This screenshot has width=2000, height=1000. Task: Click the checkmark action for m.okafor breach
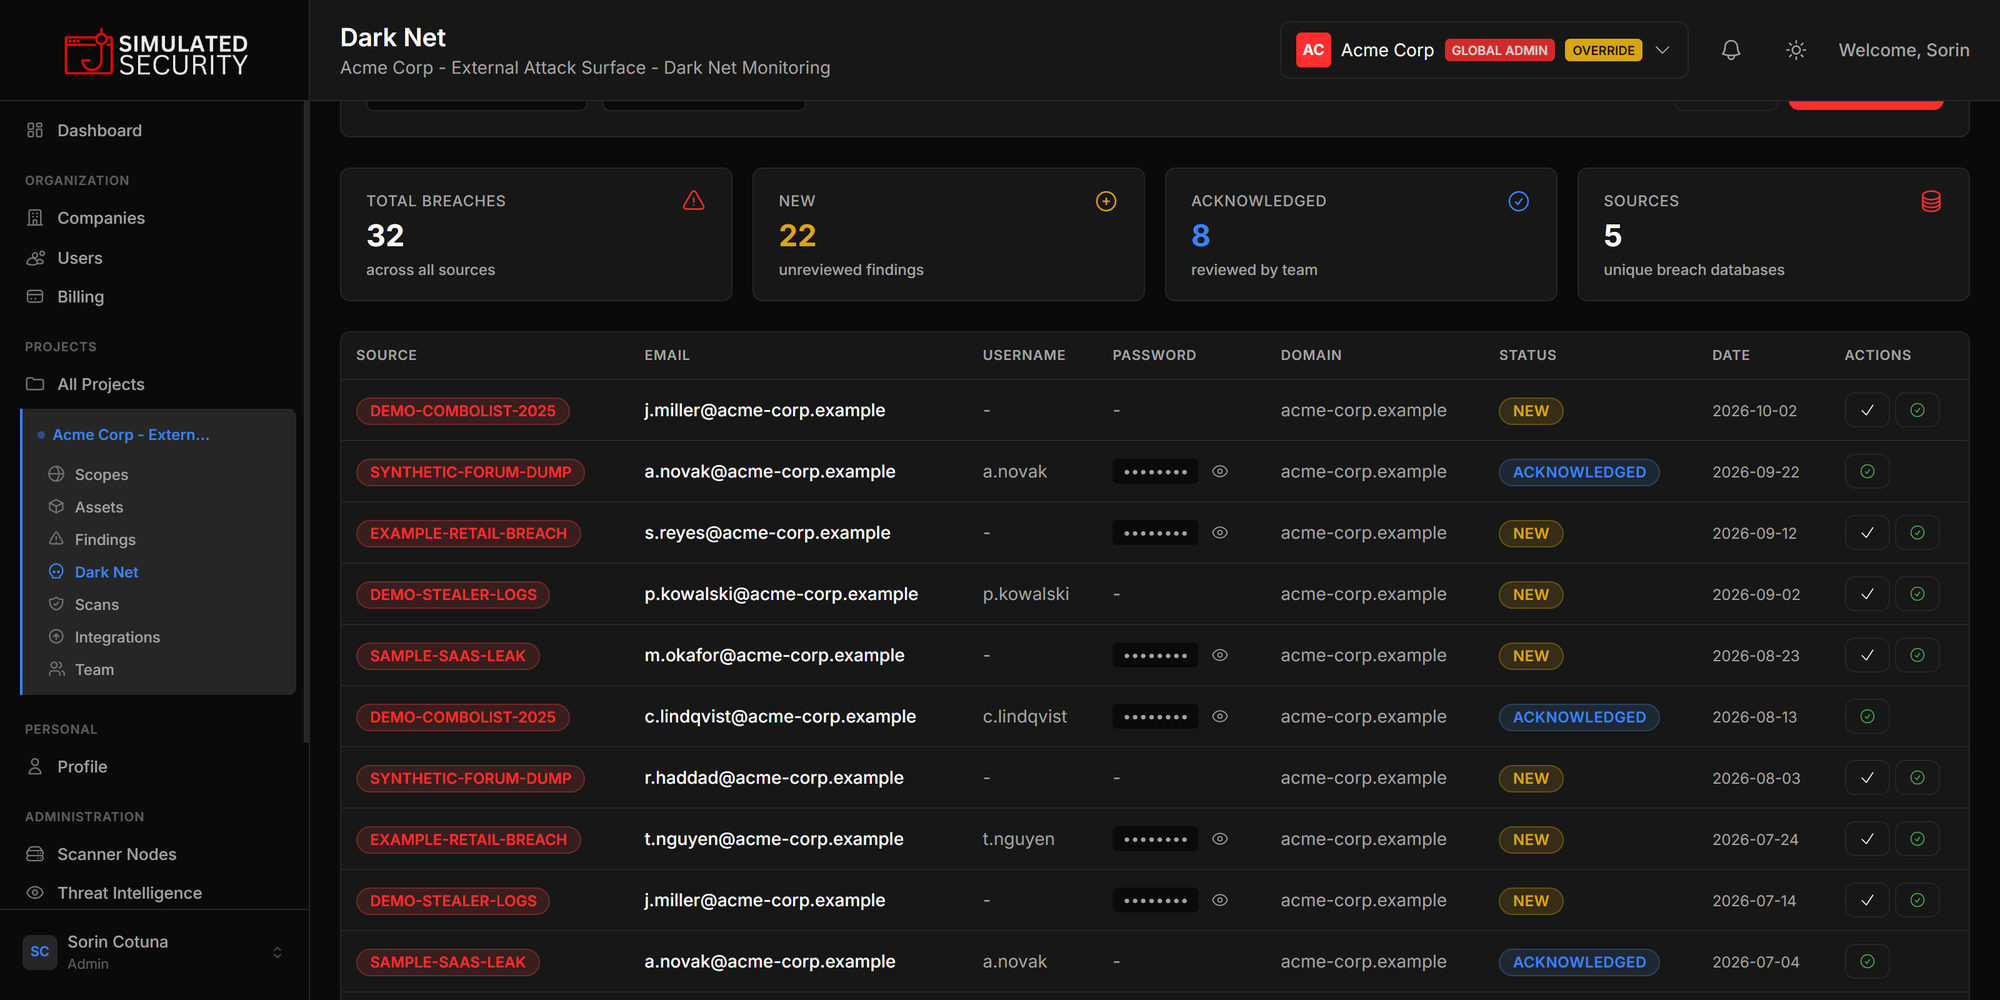coord(1867,655)
